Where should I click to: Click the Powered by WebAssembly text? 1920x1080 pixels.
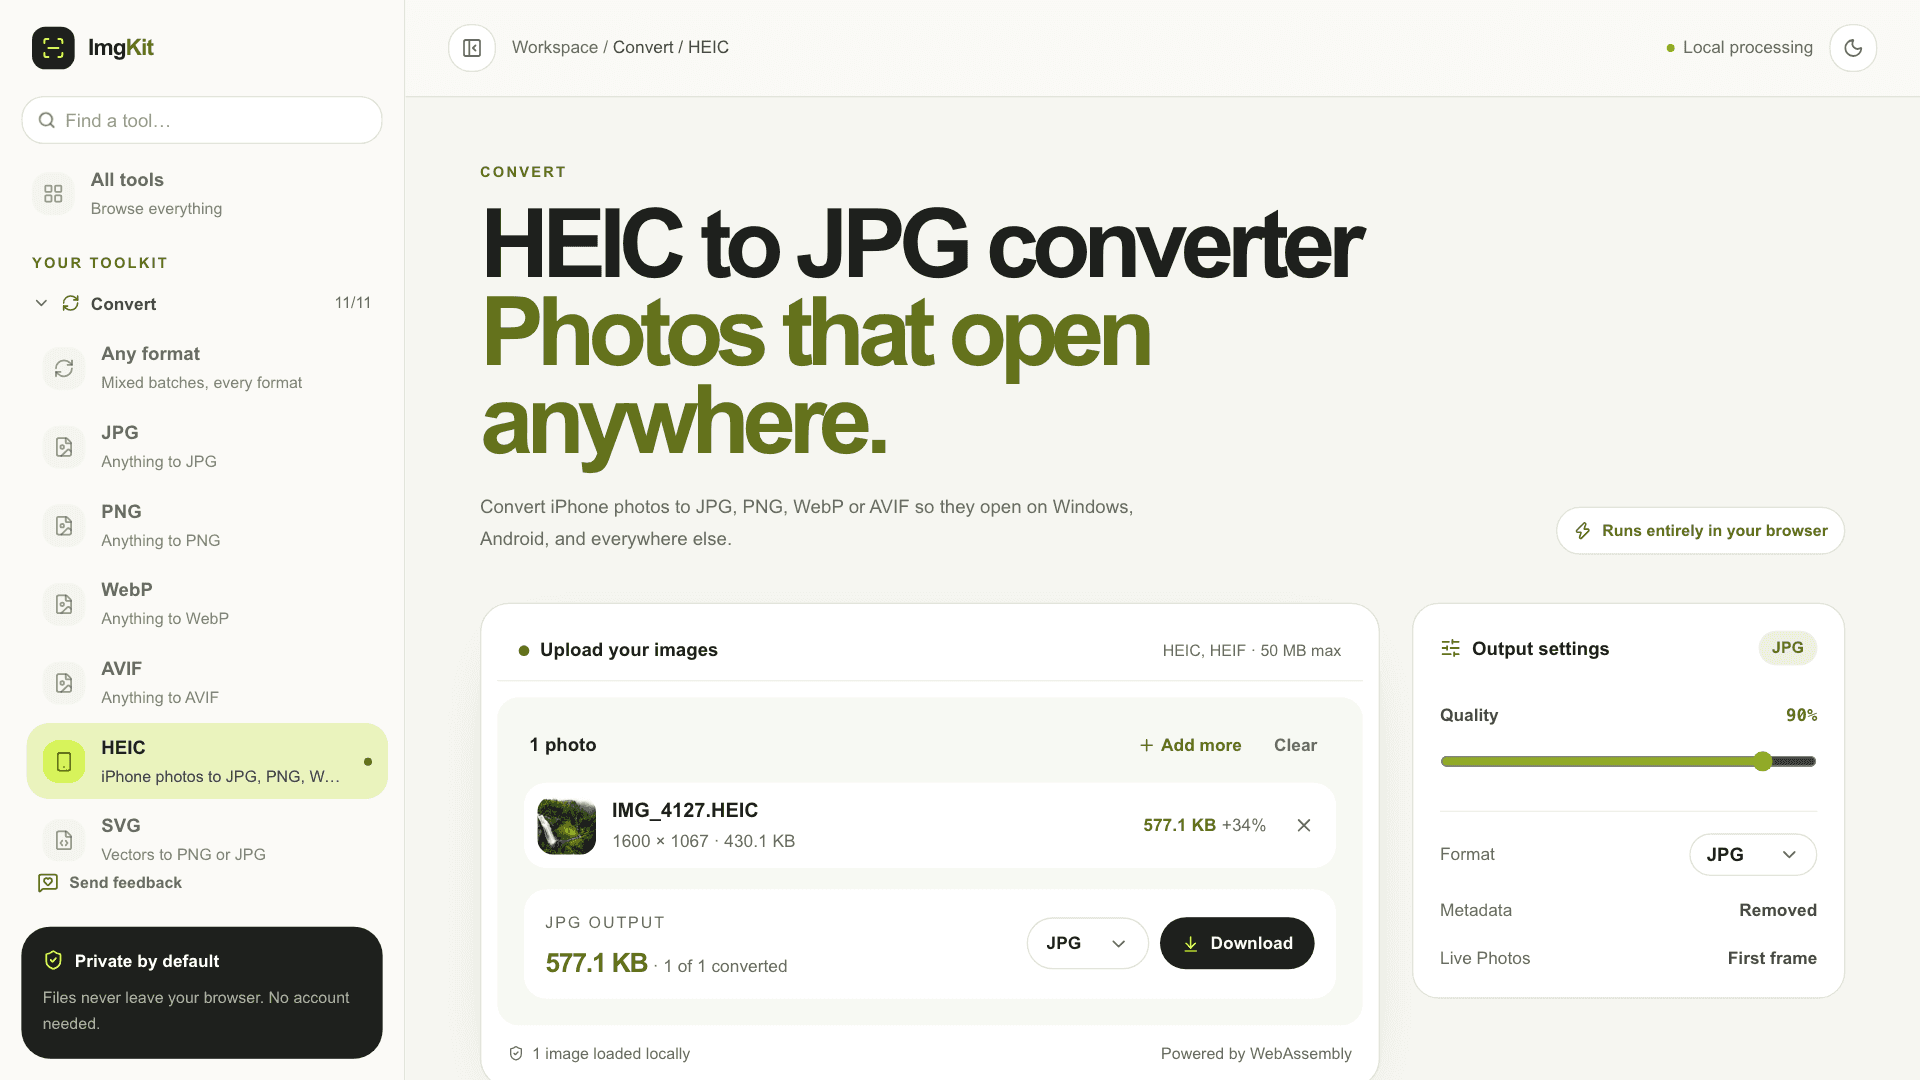[x=1256, y=1054]
